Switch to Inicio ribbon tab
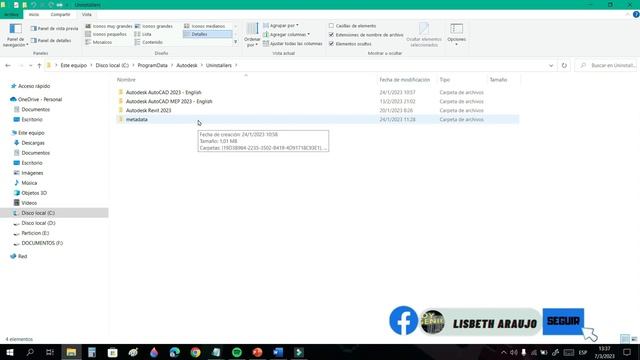The width and height of the screenshot is (640, 360). [34, 14]
